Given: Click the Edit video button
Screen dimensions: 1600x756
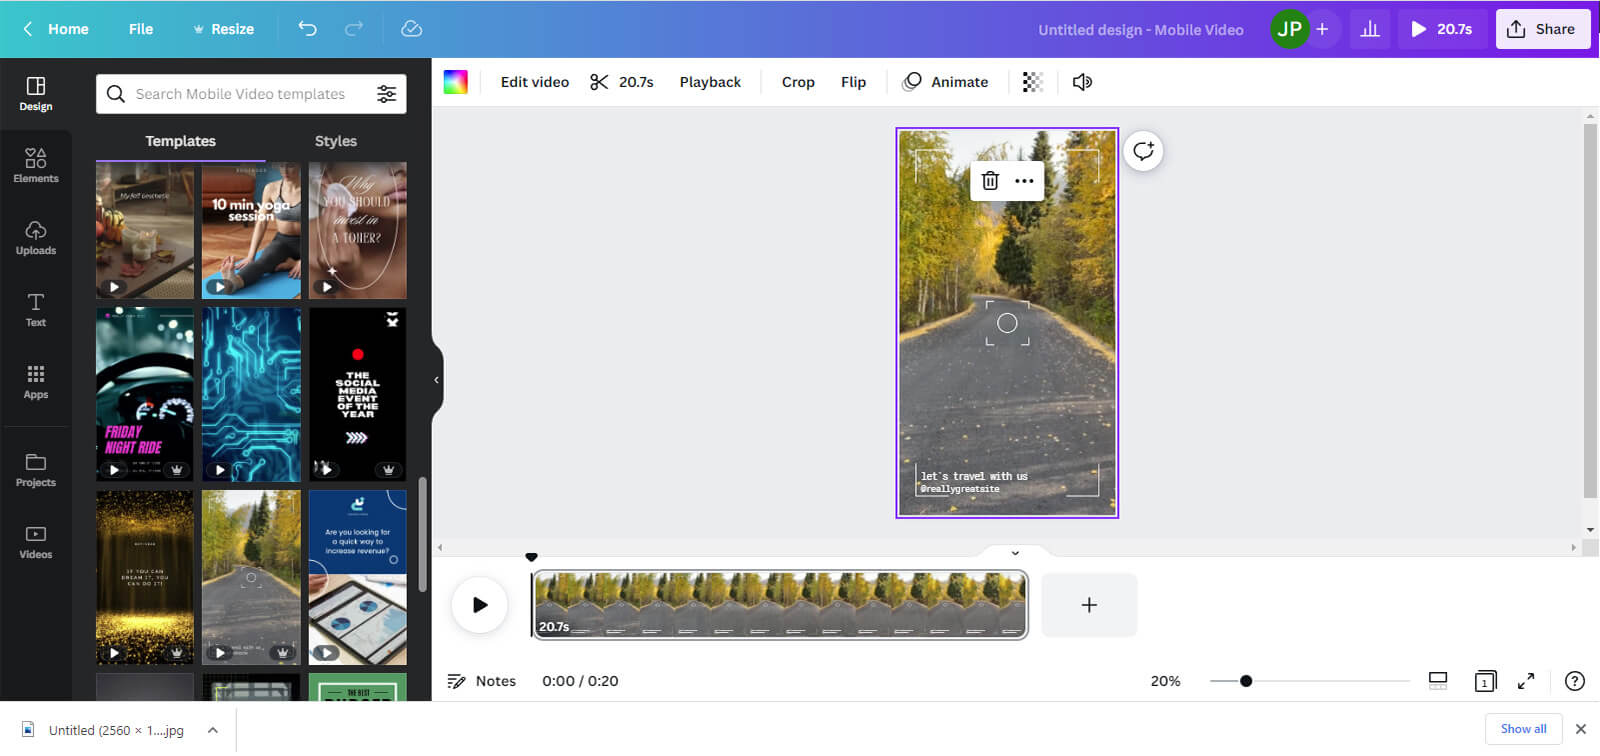Looking at the screenshot, I should [534, 82].
